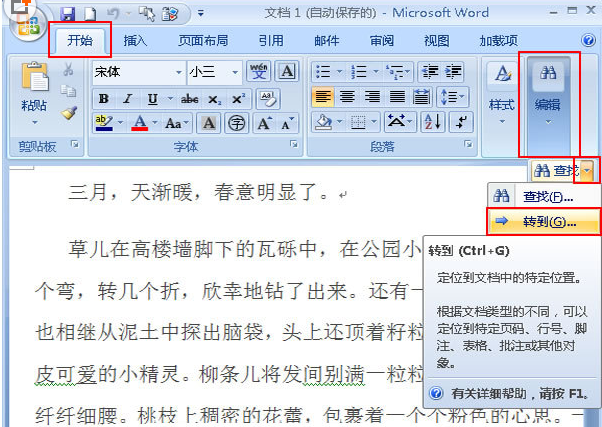Save document from quick access toolbar
The height and width of the screenshot is (427, 602).
[67, 14]
